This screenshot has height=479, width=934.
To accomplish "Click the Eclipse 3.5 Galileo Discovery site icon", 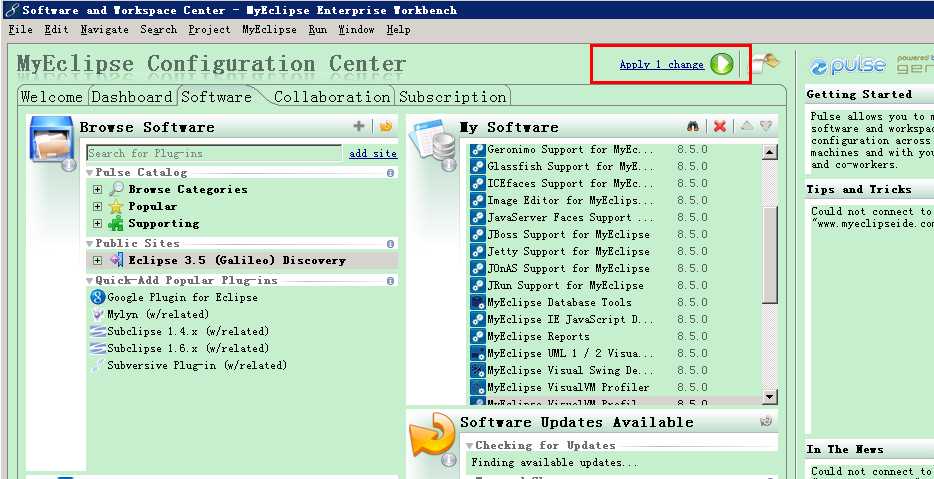I will (117, 260).
